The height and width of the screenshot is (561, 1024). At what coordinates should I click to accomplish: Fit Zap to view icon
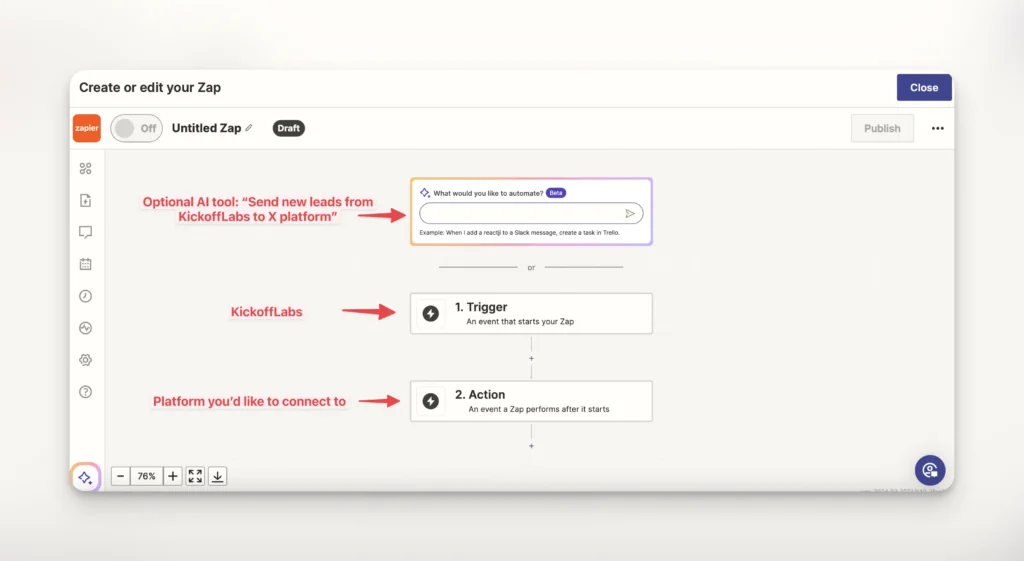(x=195, y=476)
